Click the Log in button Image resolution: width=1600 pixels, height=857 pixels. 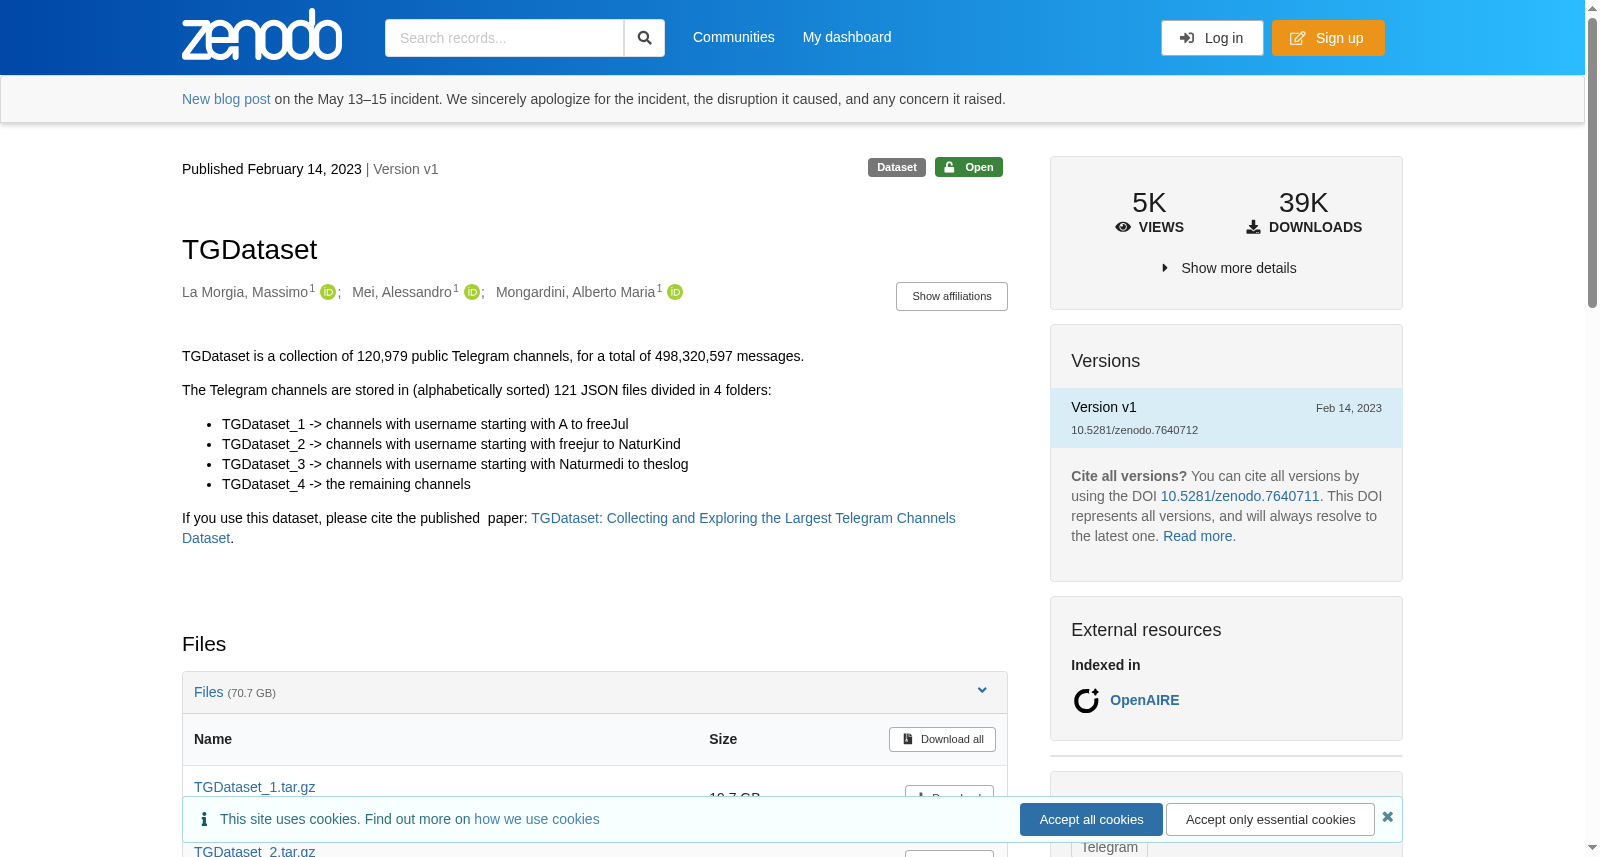coord(1212,38)
